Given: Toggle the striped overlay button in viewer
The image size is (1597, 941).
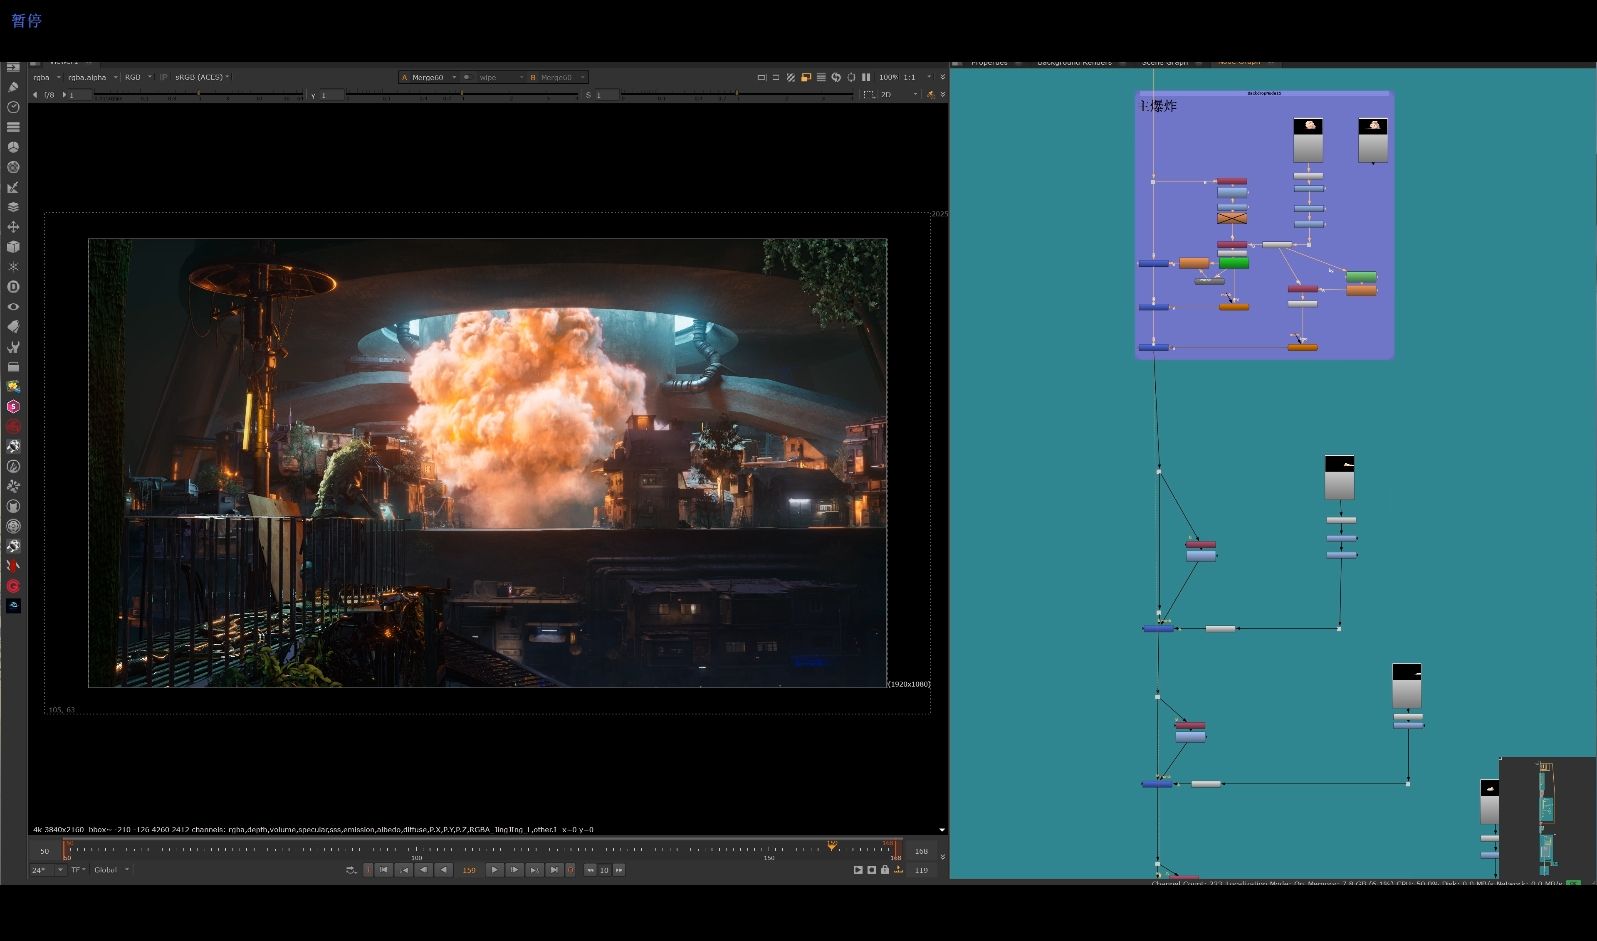Looking at the screenshot, I should tap(791, 77).
